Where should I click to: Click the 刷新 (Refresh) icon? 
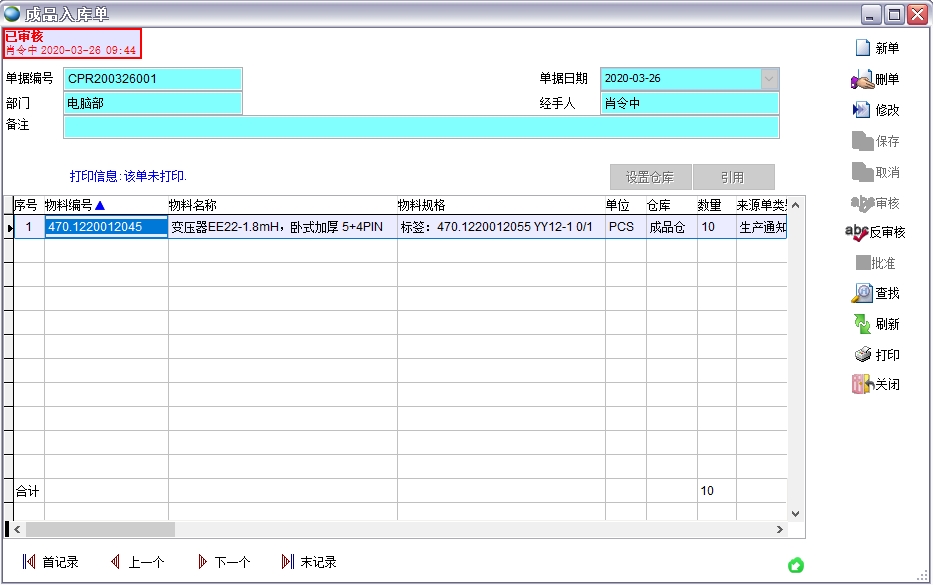[x=862, y=324]
